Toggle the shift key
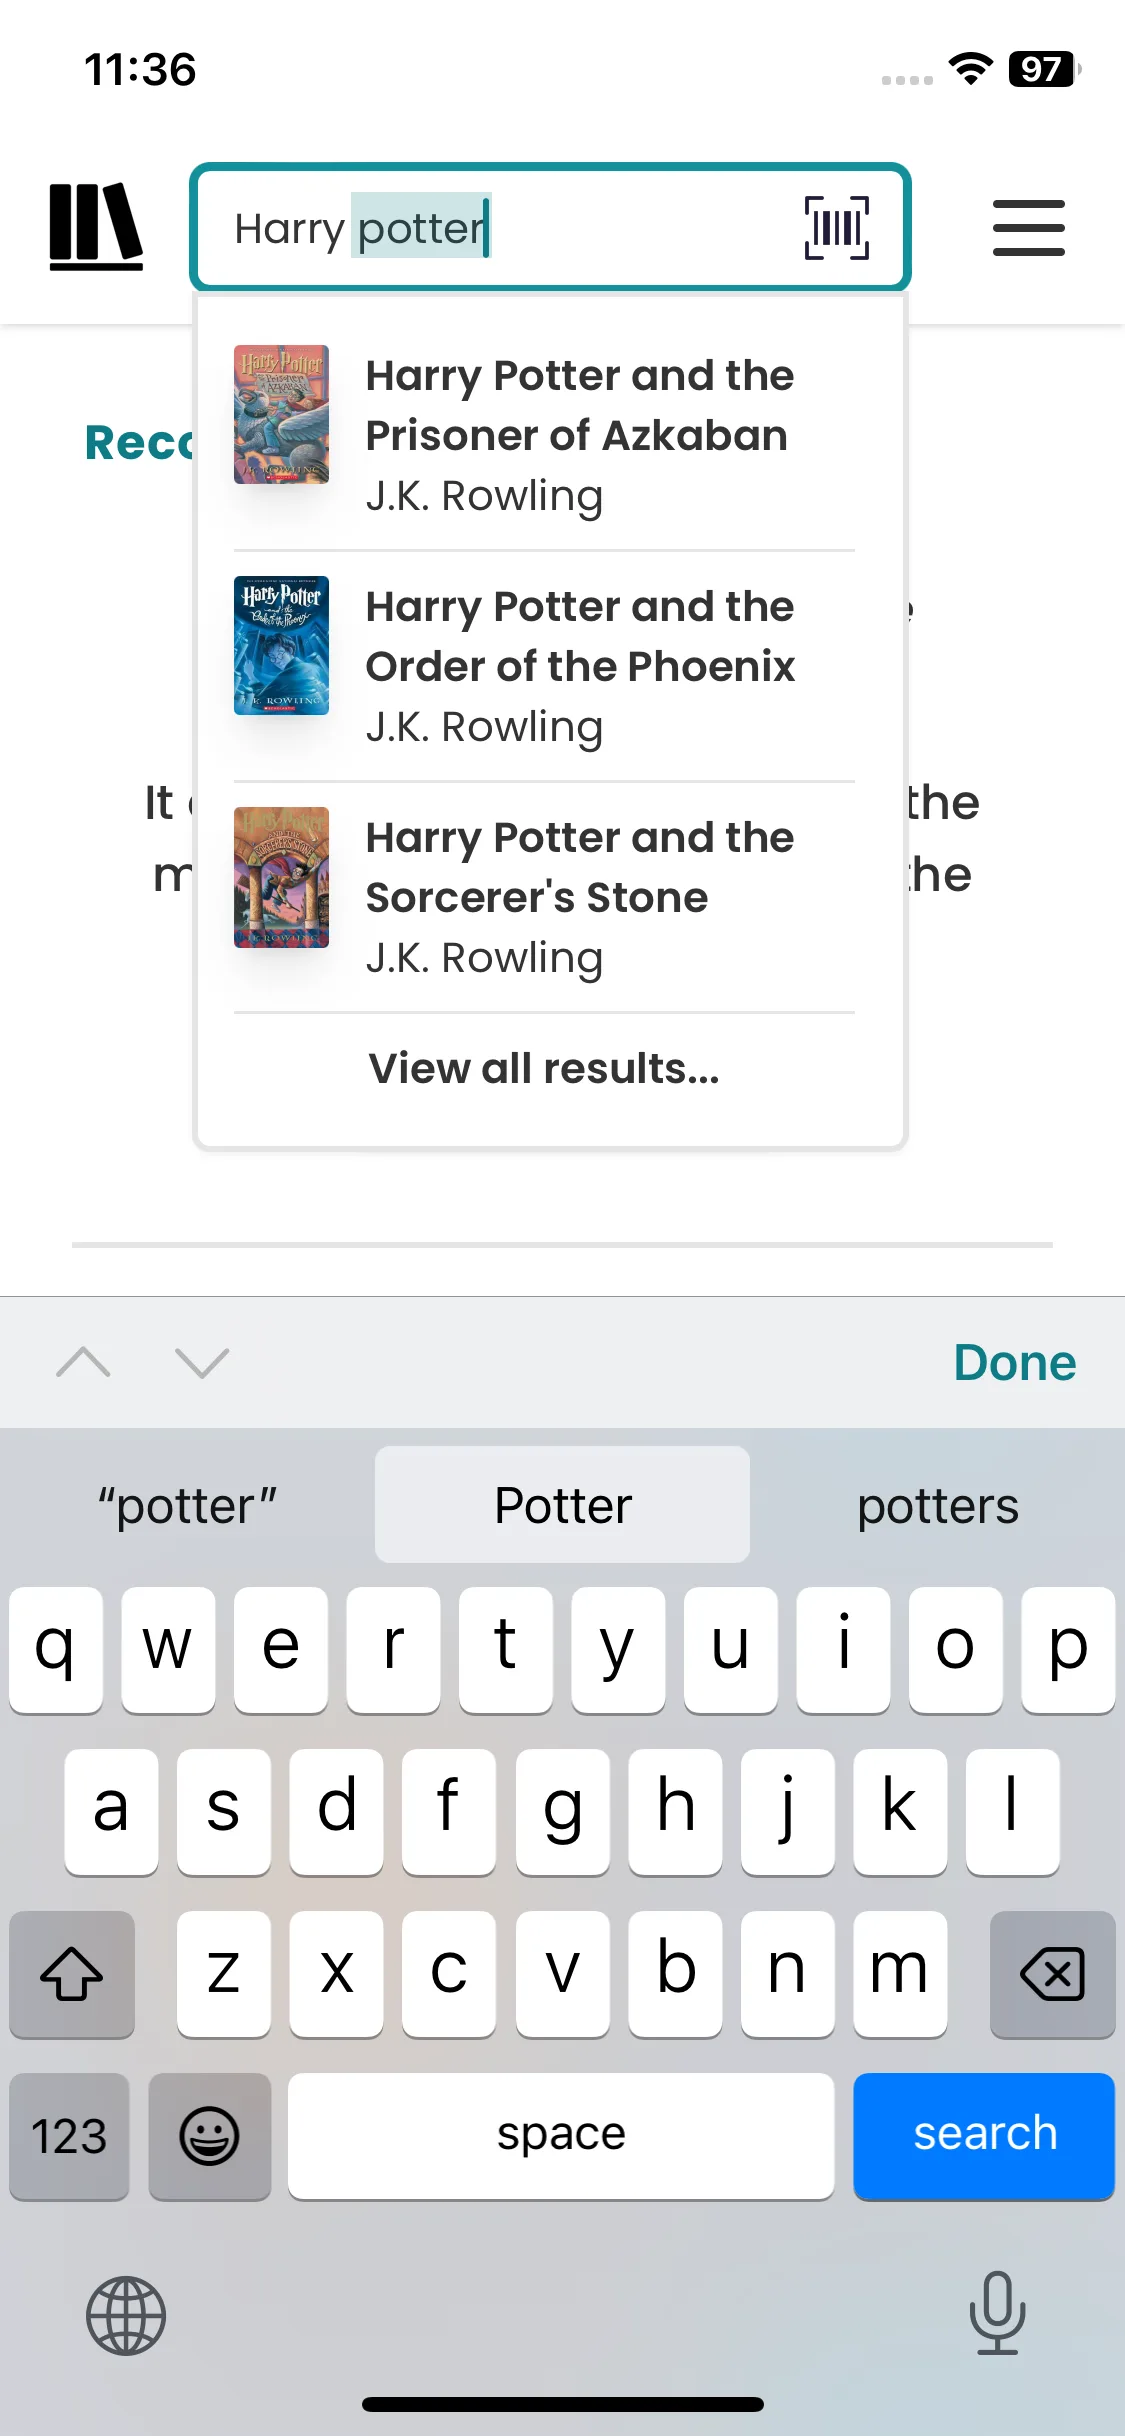Screen dimensions: 1125x2436 (72, 1974)
